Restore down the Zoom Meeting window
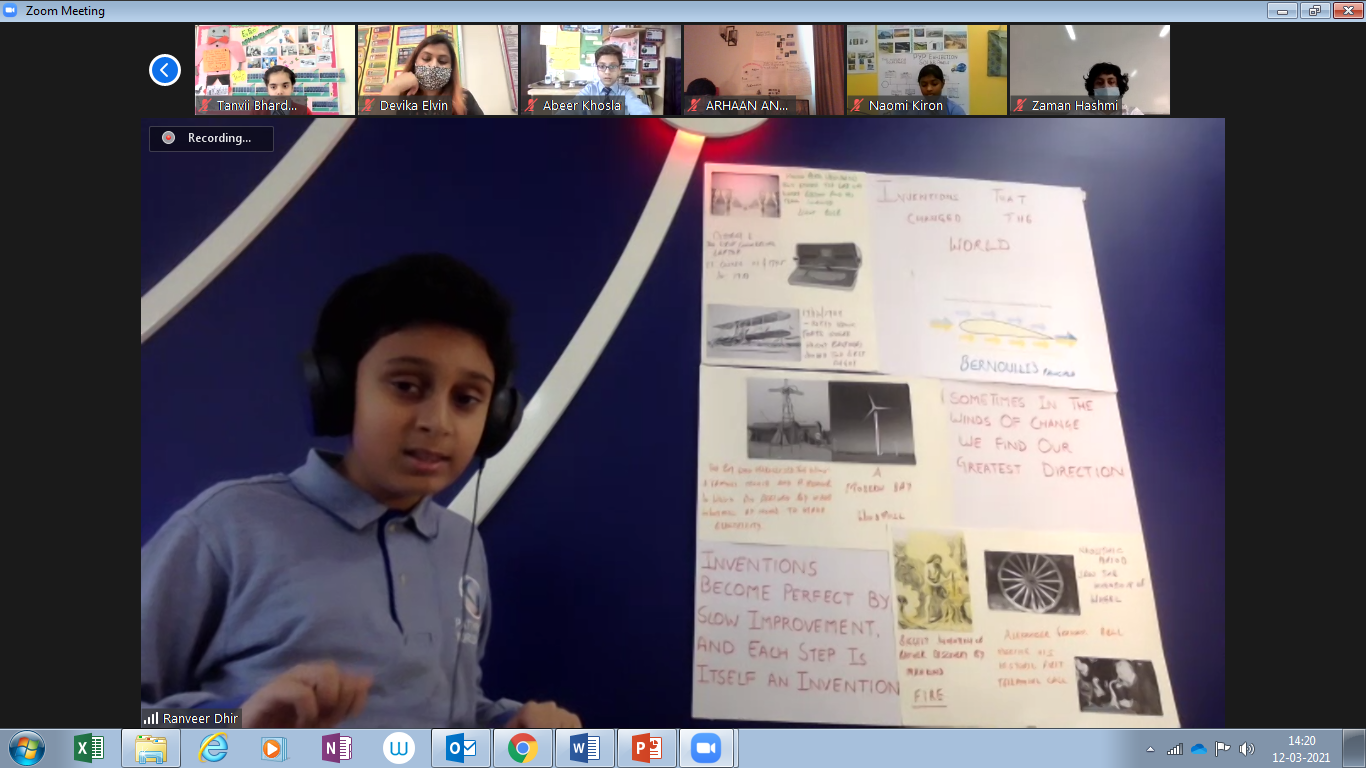The height and width of the screenshot is (768, 1366). (x=1313, y=10)
